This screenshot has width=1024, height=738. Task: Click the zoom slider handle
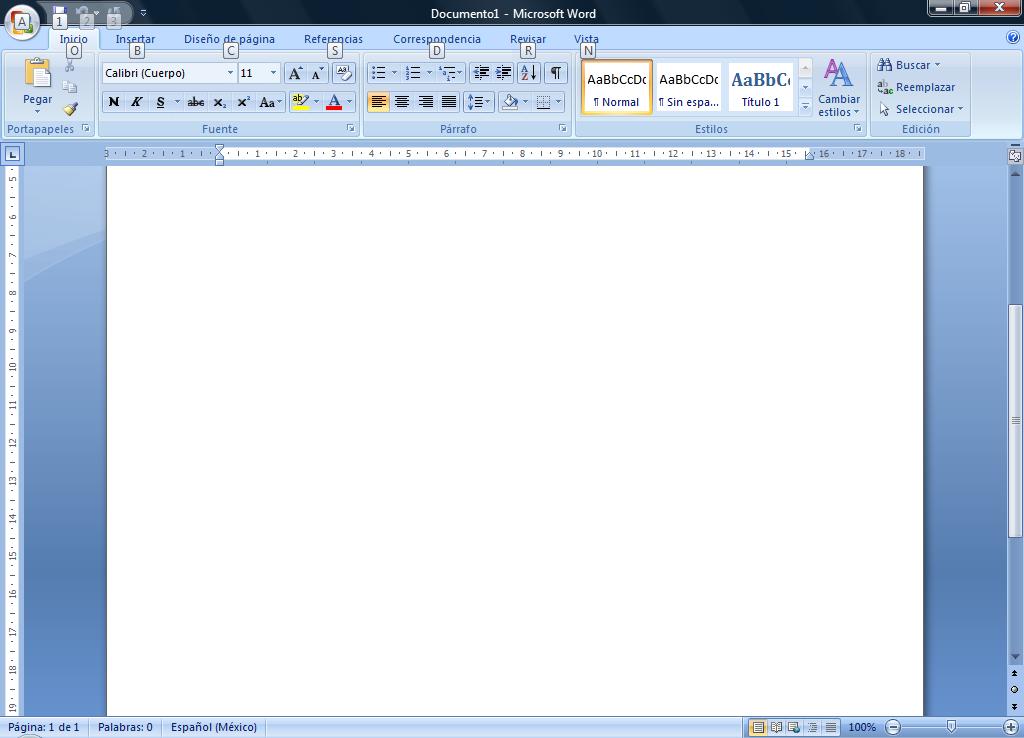point(952,726)
